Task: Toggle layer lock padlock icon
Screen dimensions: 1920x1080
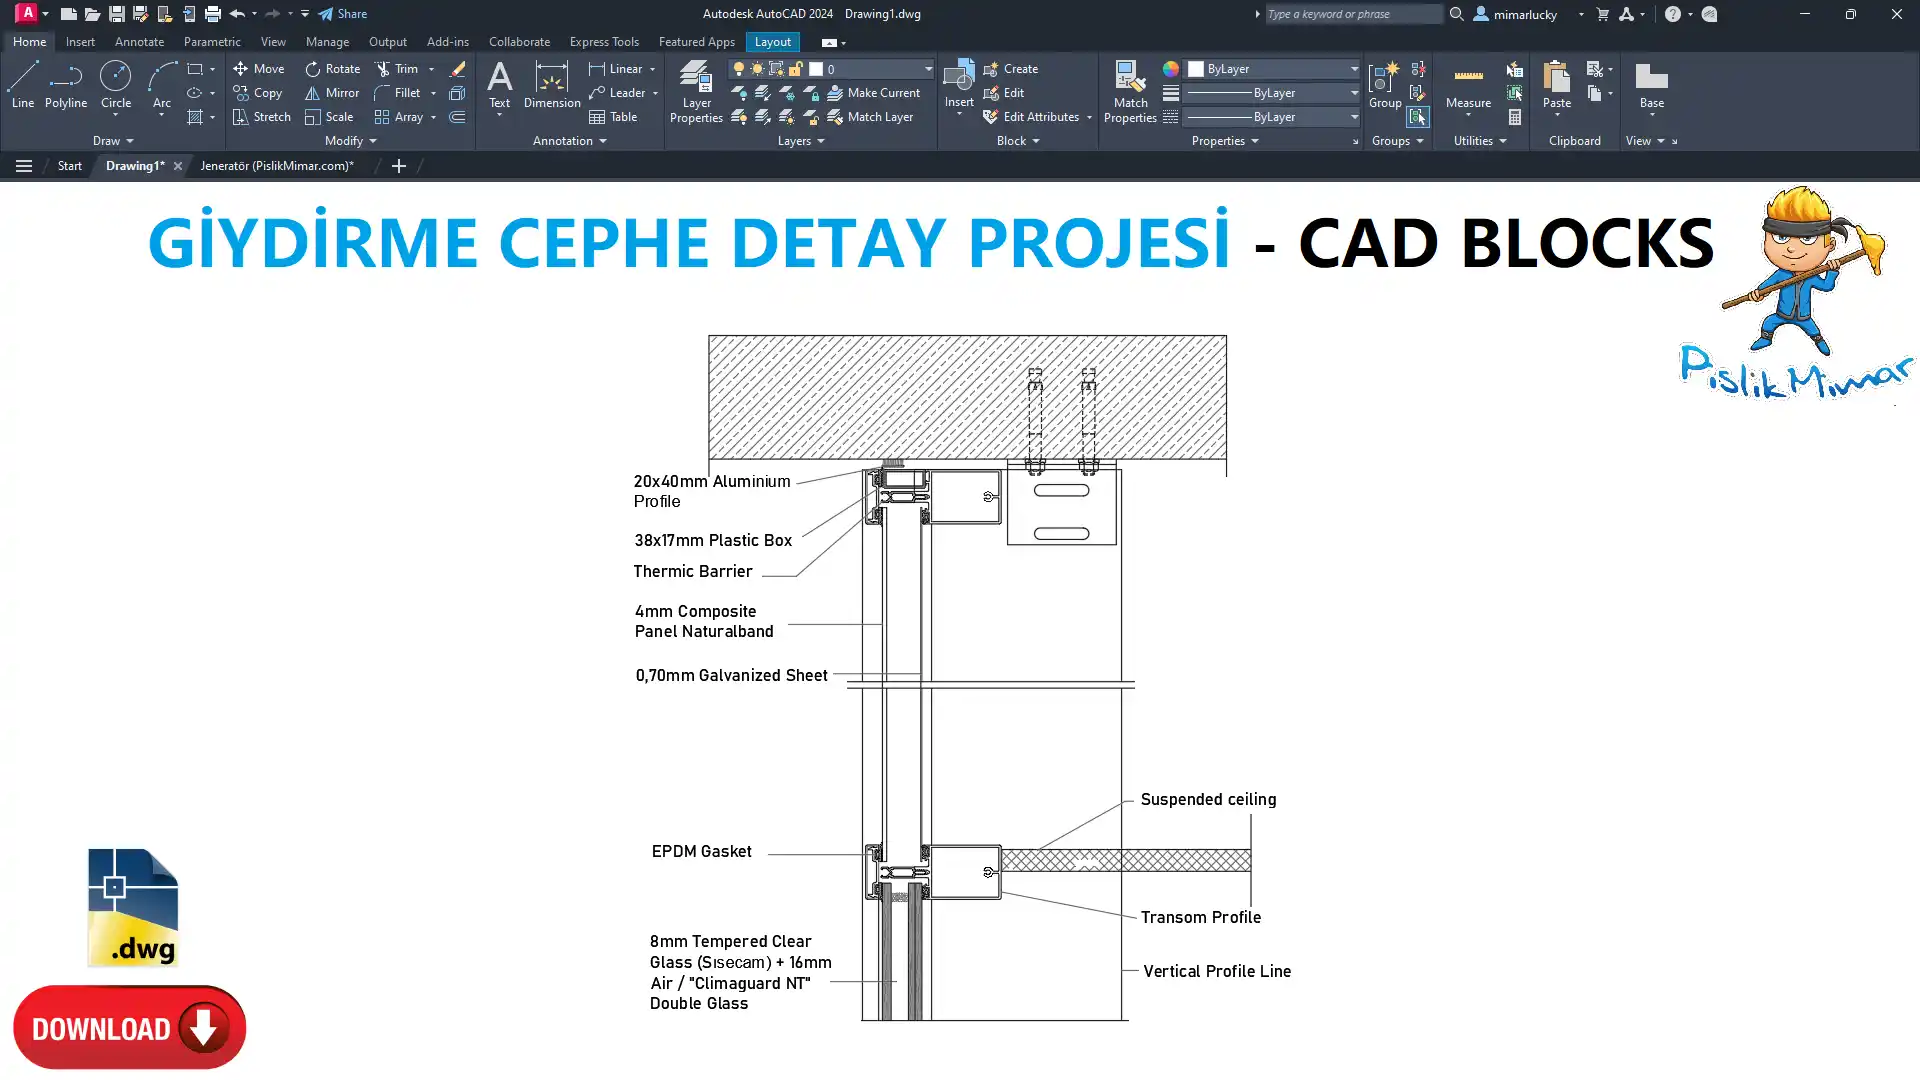Action: click(795, 69)
